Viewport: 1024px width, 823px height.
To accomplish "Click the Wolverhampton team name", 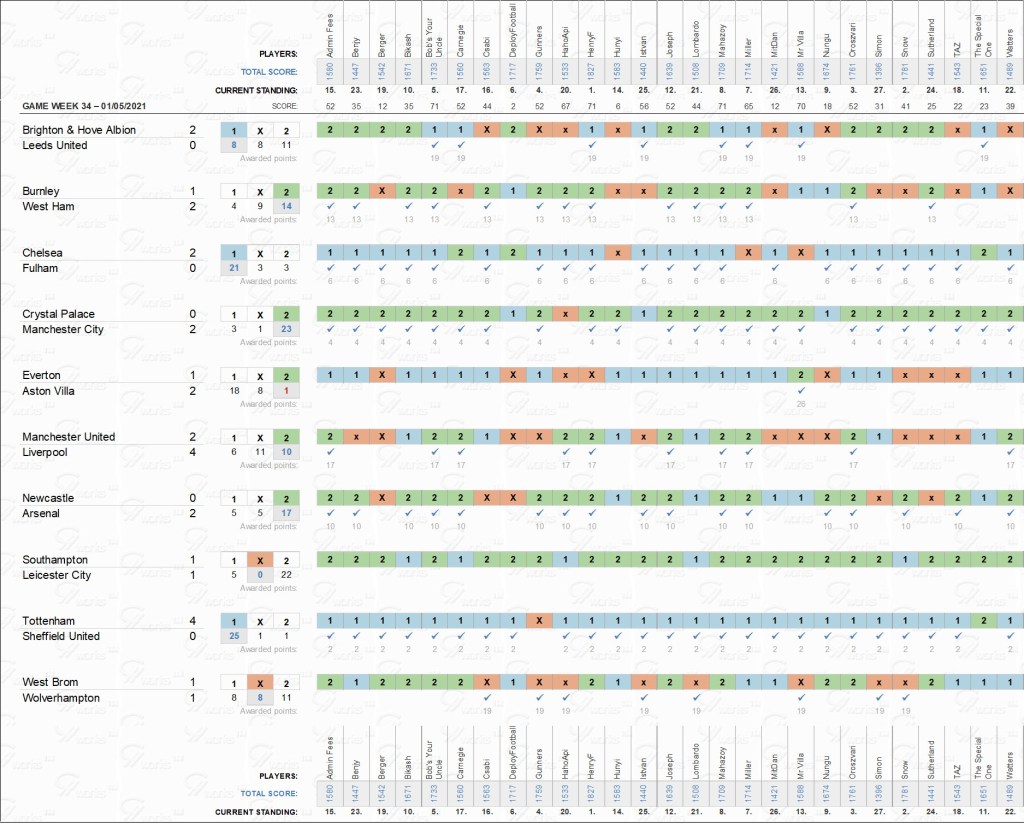I will pos(62,698).
